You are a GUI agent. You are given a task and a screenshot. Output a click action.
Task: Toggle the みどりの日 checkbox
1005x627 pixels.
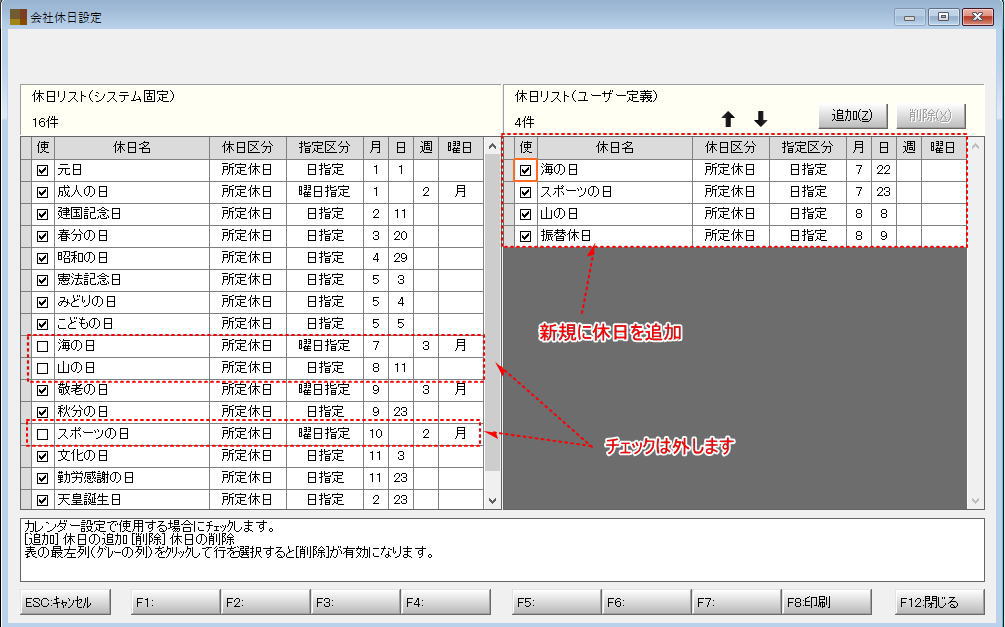tap(42, 302)
